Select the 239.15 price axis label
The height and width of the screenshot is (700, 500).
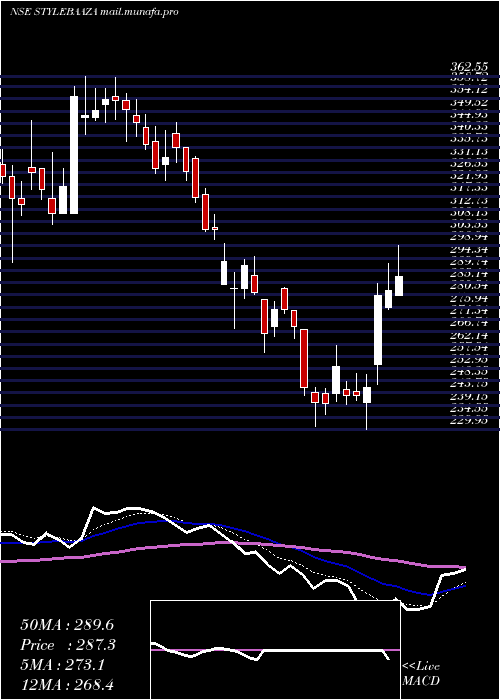[x=468, y=396]
